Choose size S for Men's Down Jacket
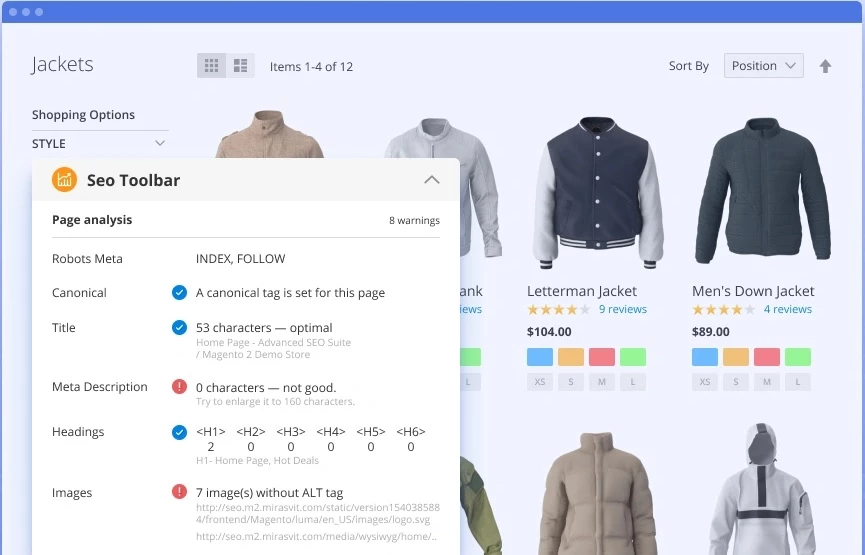 pyautogui.click(x=736, y=382)
